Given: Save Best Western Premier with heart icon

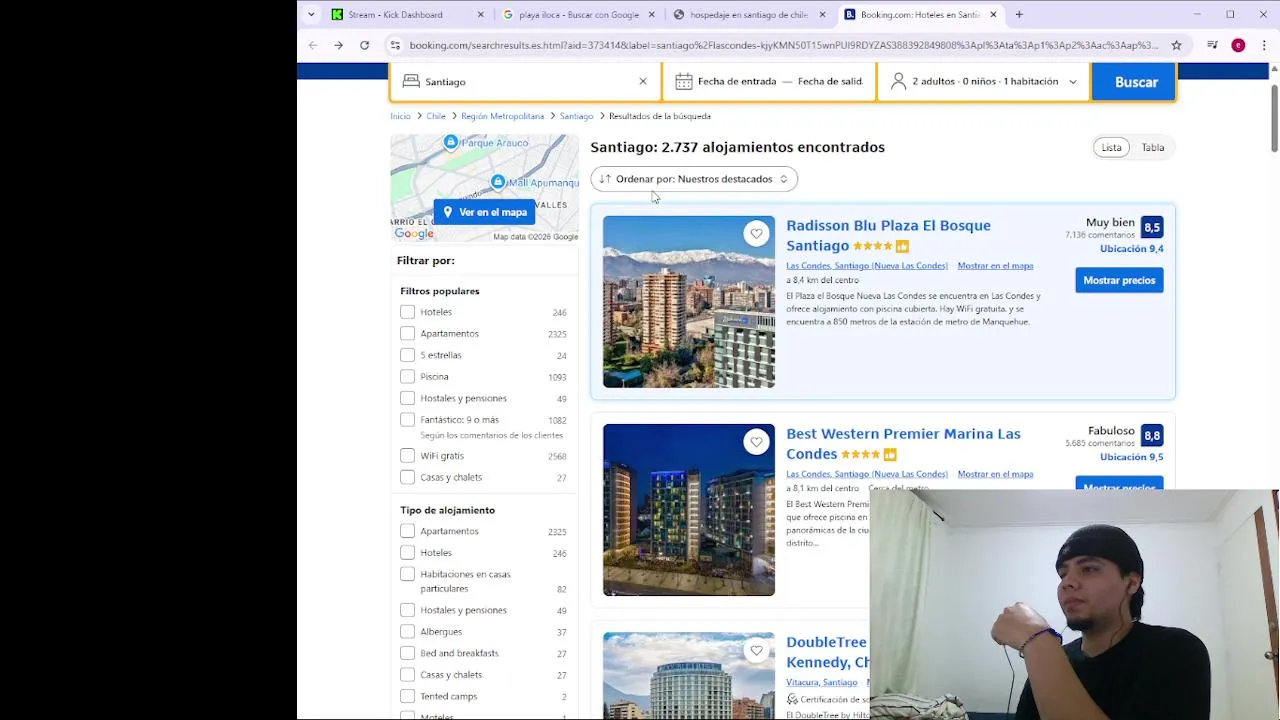Looking at the screenshot, I should (756, 442).
